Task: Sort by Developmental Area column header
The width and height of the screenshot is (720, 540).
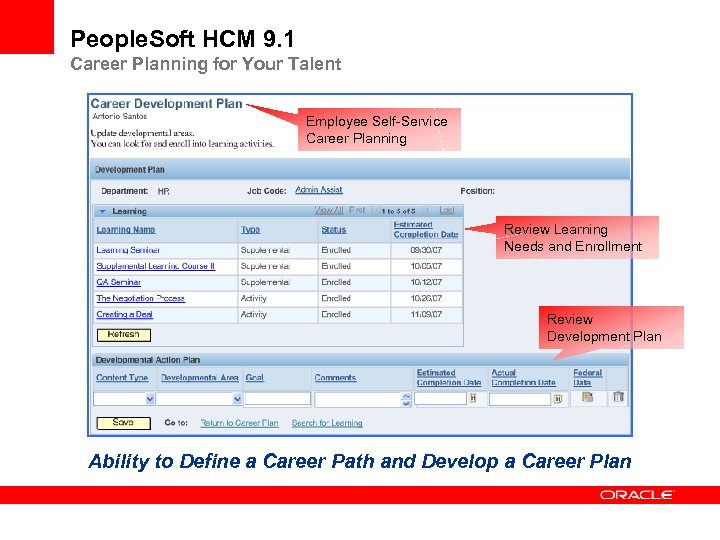Action: click(x=199, y=377)
